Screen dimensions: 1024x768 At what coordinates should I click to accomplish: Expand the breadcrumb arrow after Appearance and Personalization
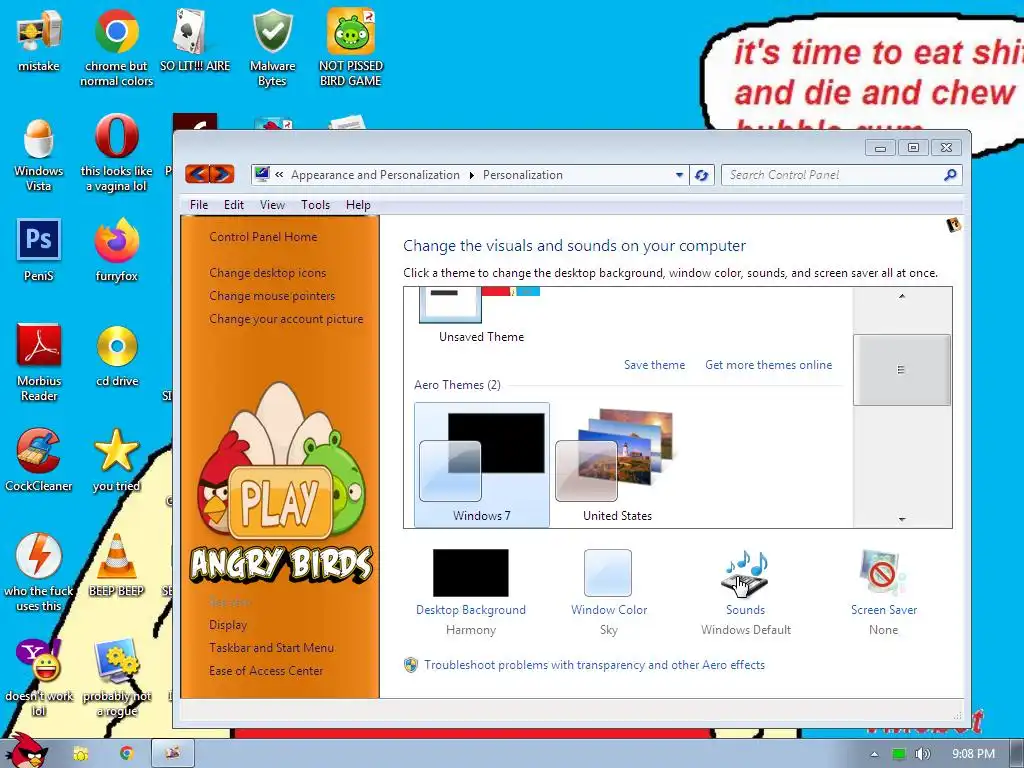click(472, 175)
